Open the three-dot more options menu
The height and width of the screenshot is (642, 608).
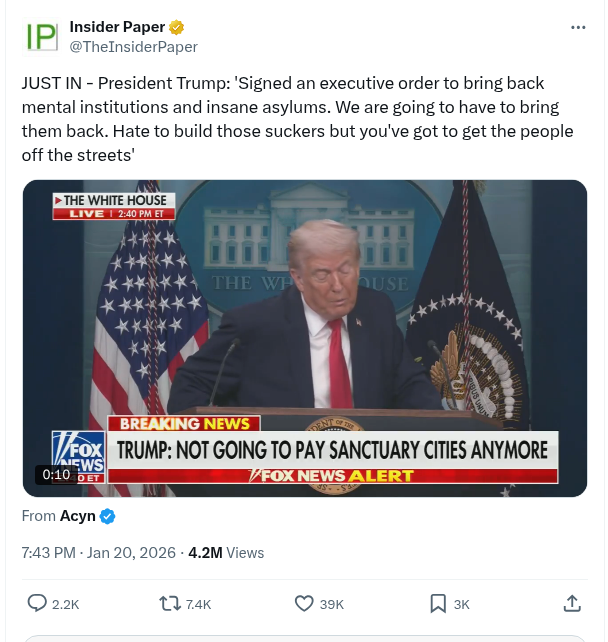click(578, 27)
